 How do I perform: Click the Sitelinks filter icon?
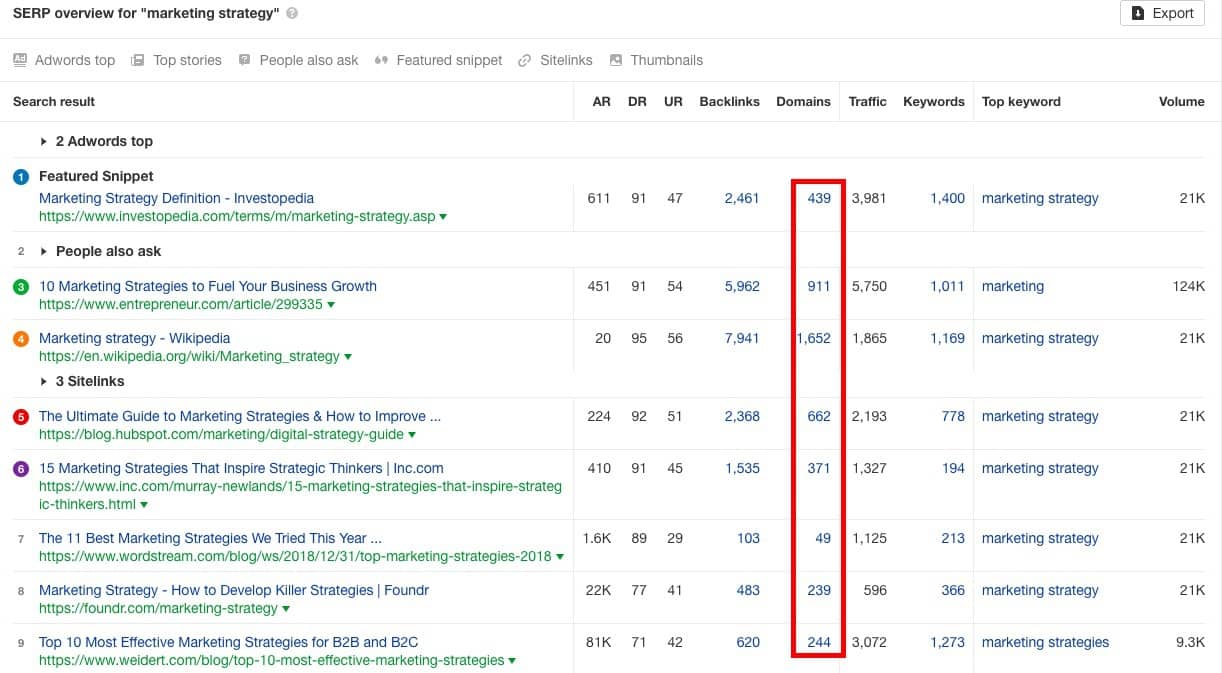tap(524, 60)
